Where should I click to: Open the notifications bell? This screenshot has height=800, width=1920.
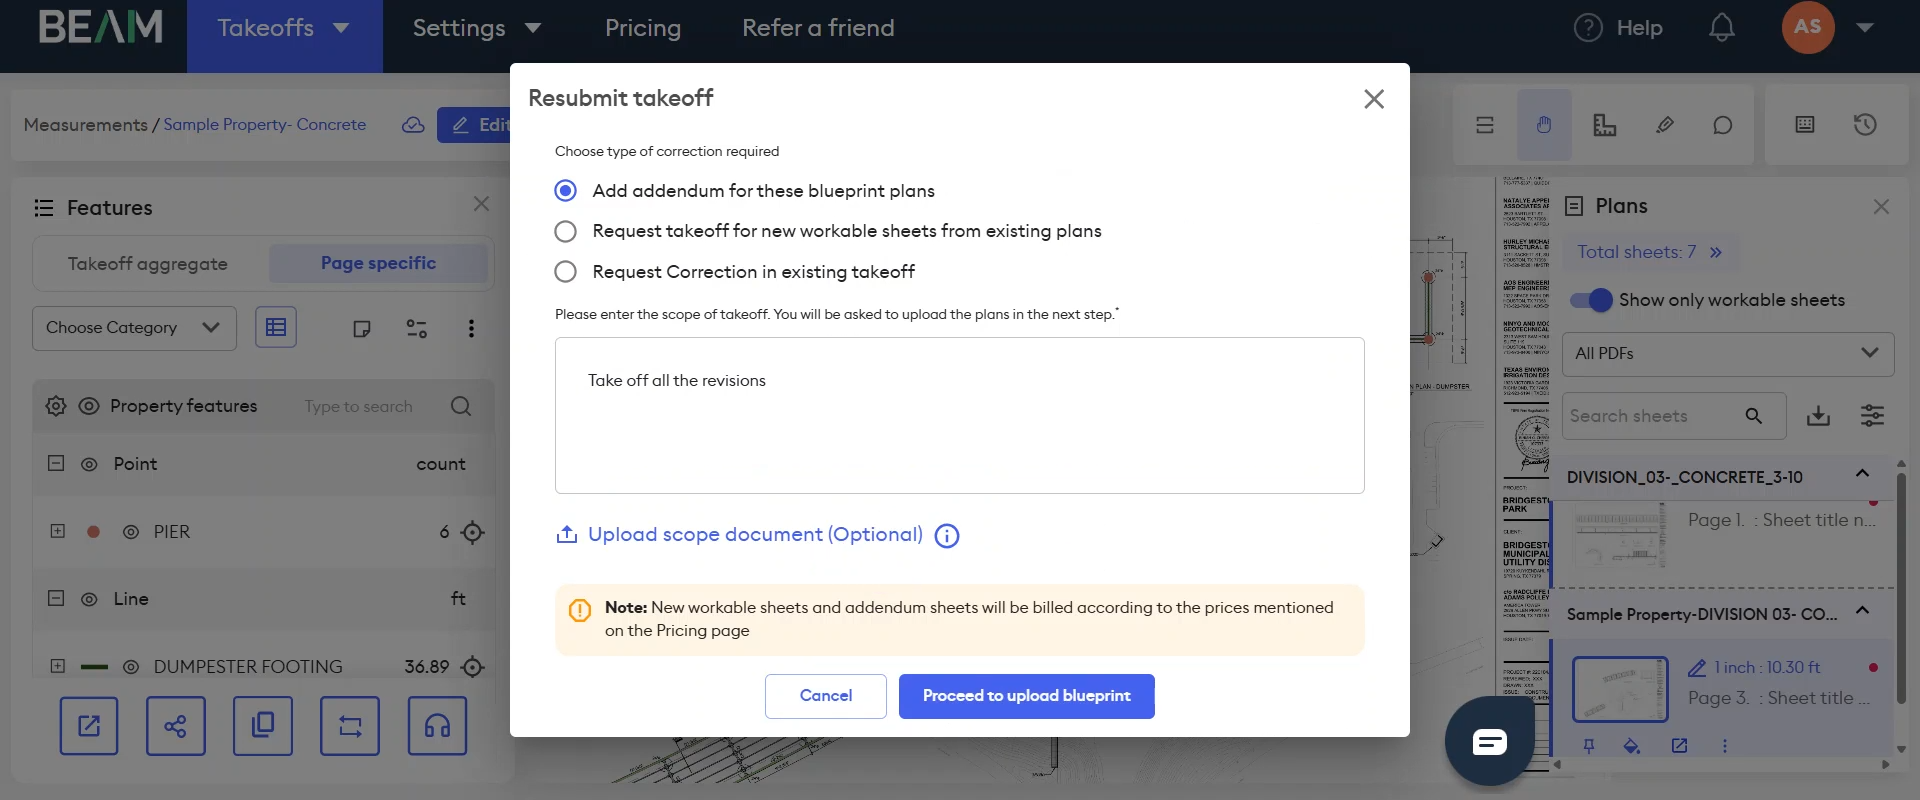pos(1721,27)
